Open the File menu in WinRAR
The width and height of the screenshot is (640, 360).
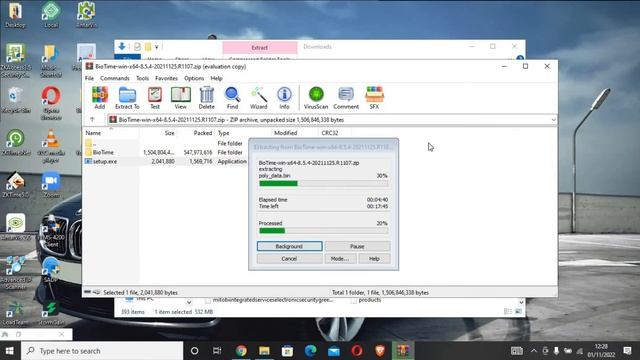(x=89, y=78)
